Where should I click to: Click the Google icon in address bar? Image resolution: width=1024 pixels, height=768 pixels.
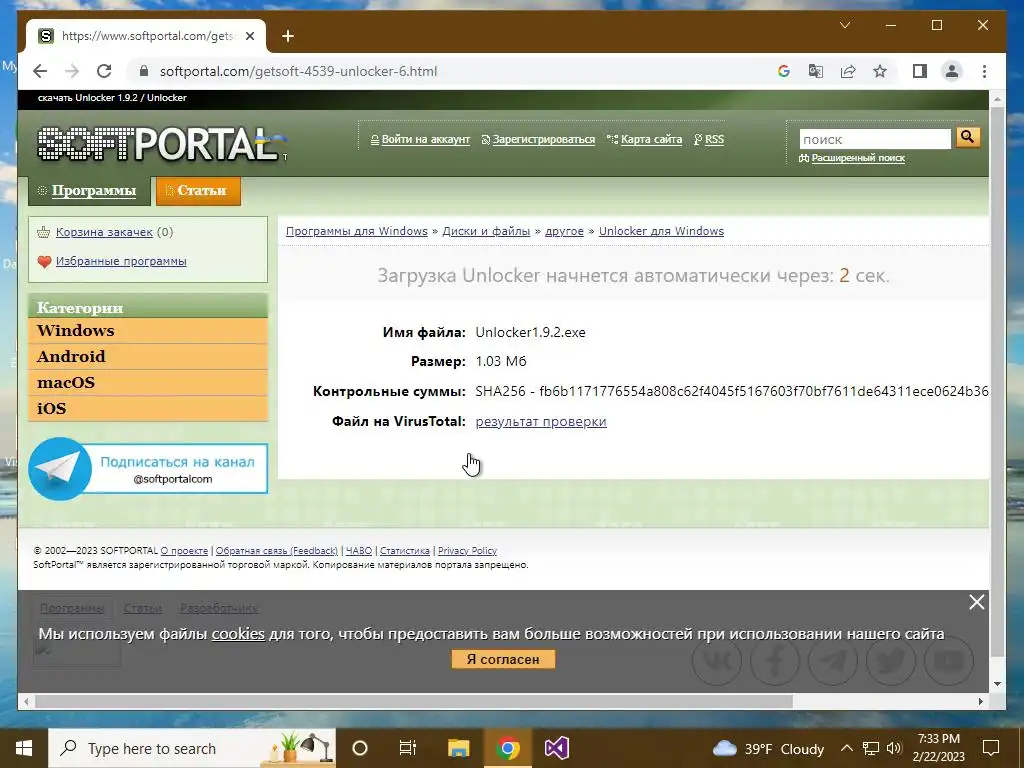pos(784,71)
